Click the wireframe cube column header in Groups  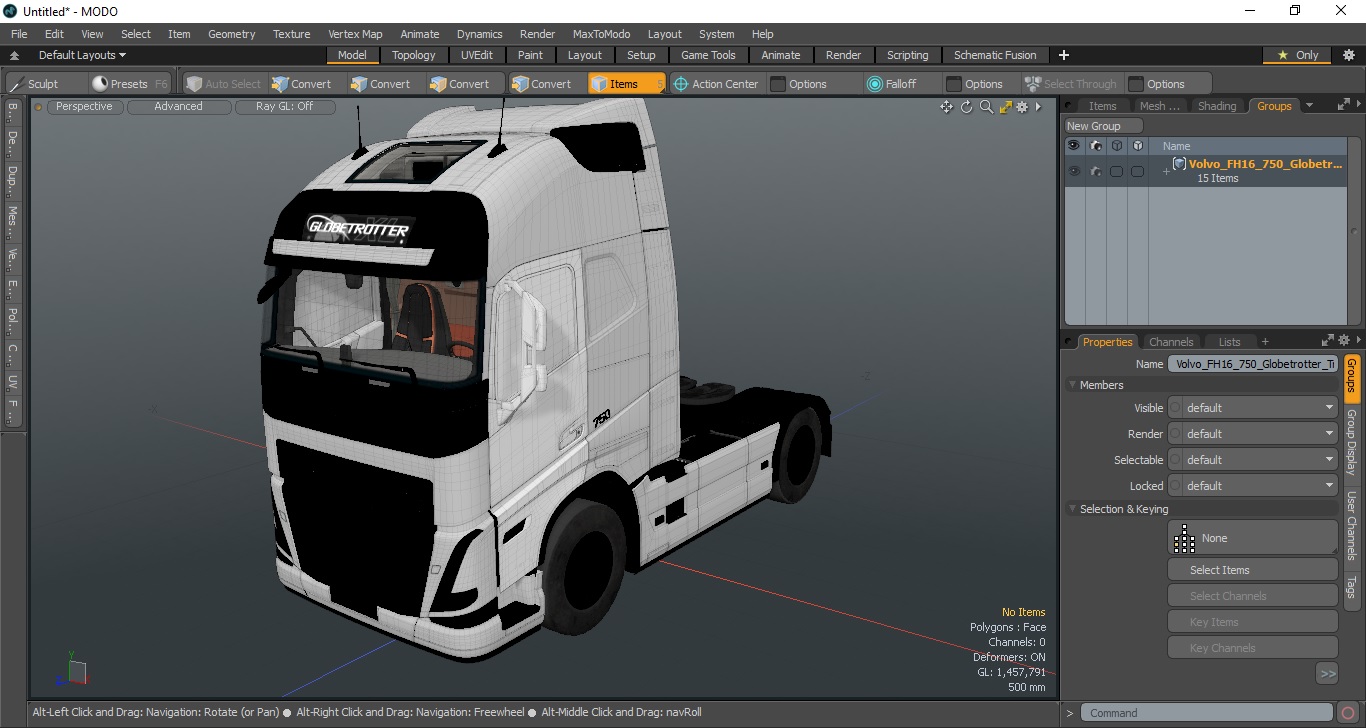pos(1116,146)
